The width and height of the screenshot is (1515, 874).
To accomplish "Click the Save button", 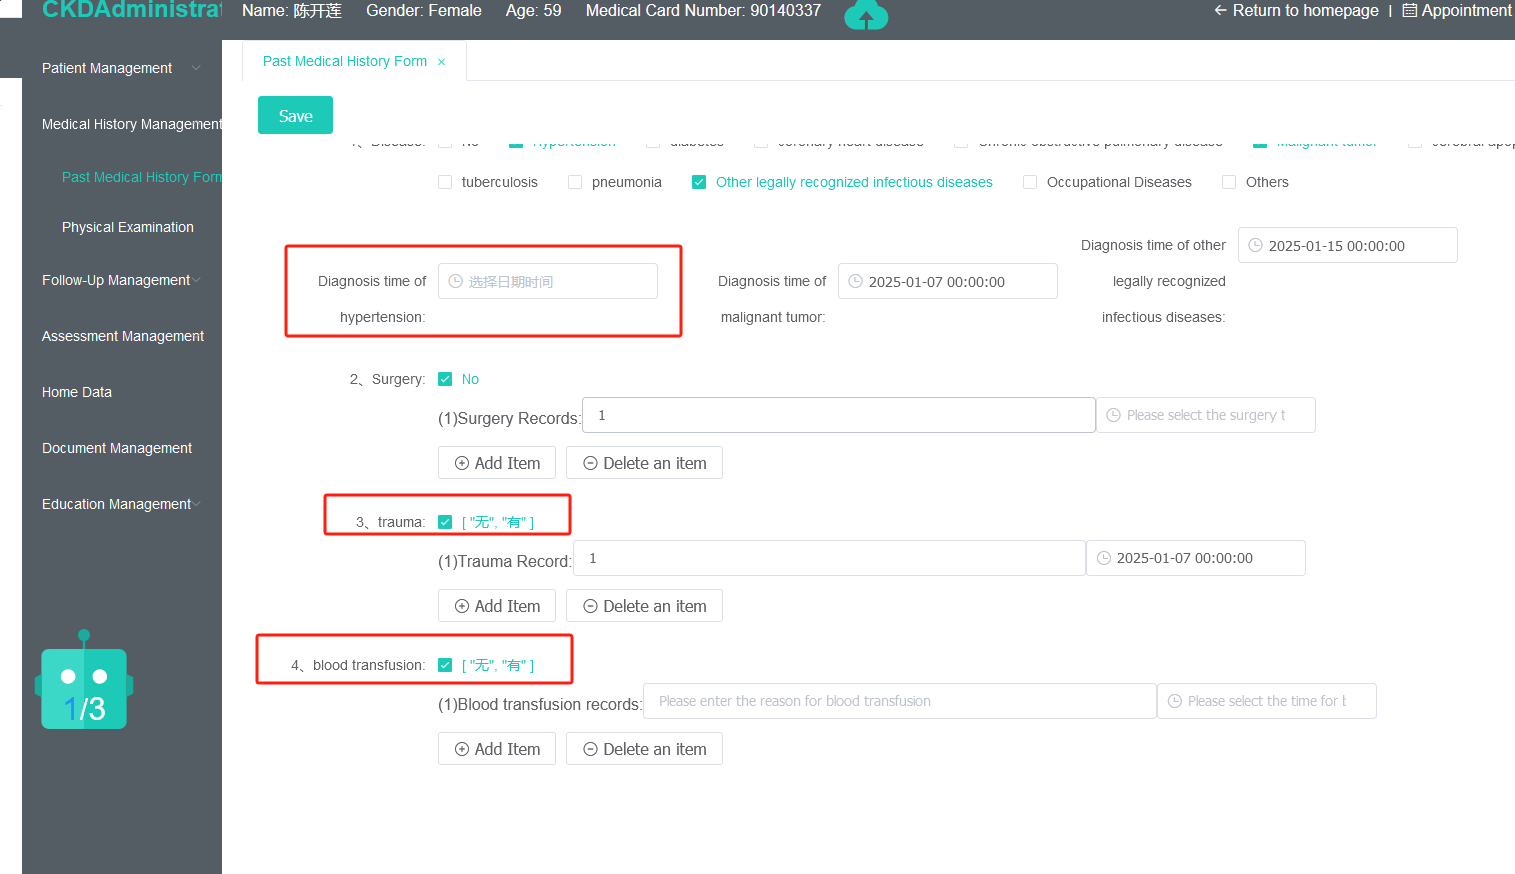I will tap(295, 115).
